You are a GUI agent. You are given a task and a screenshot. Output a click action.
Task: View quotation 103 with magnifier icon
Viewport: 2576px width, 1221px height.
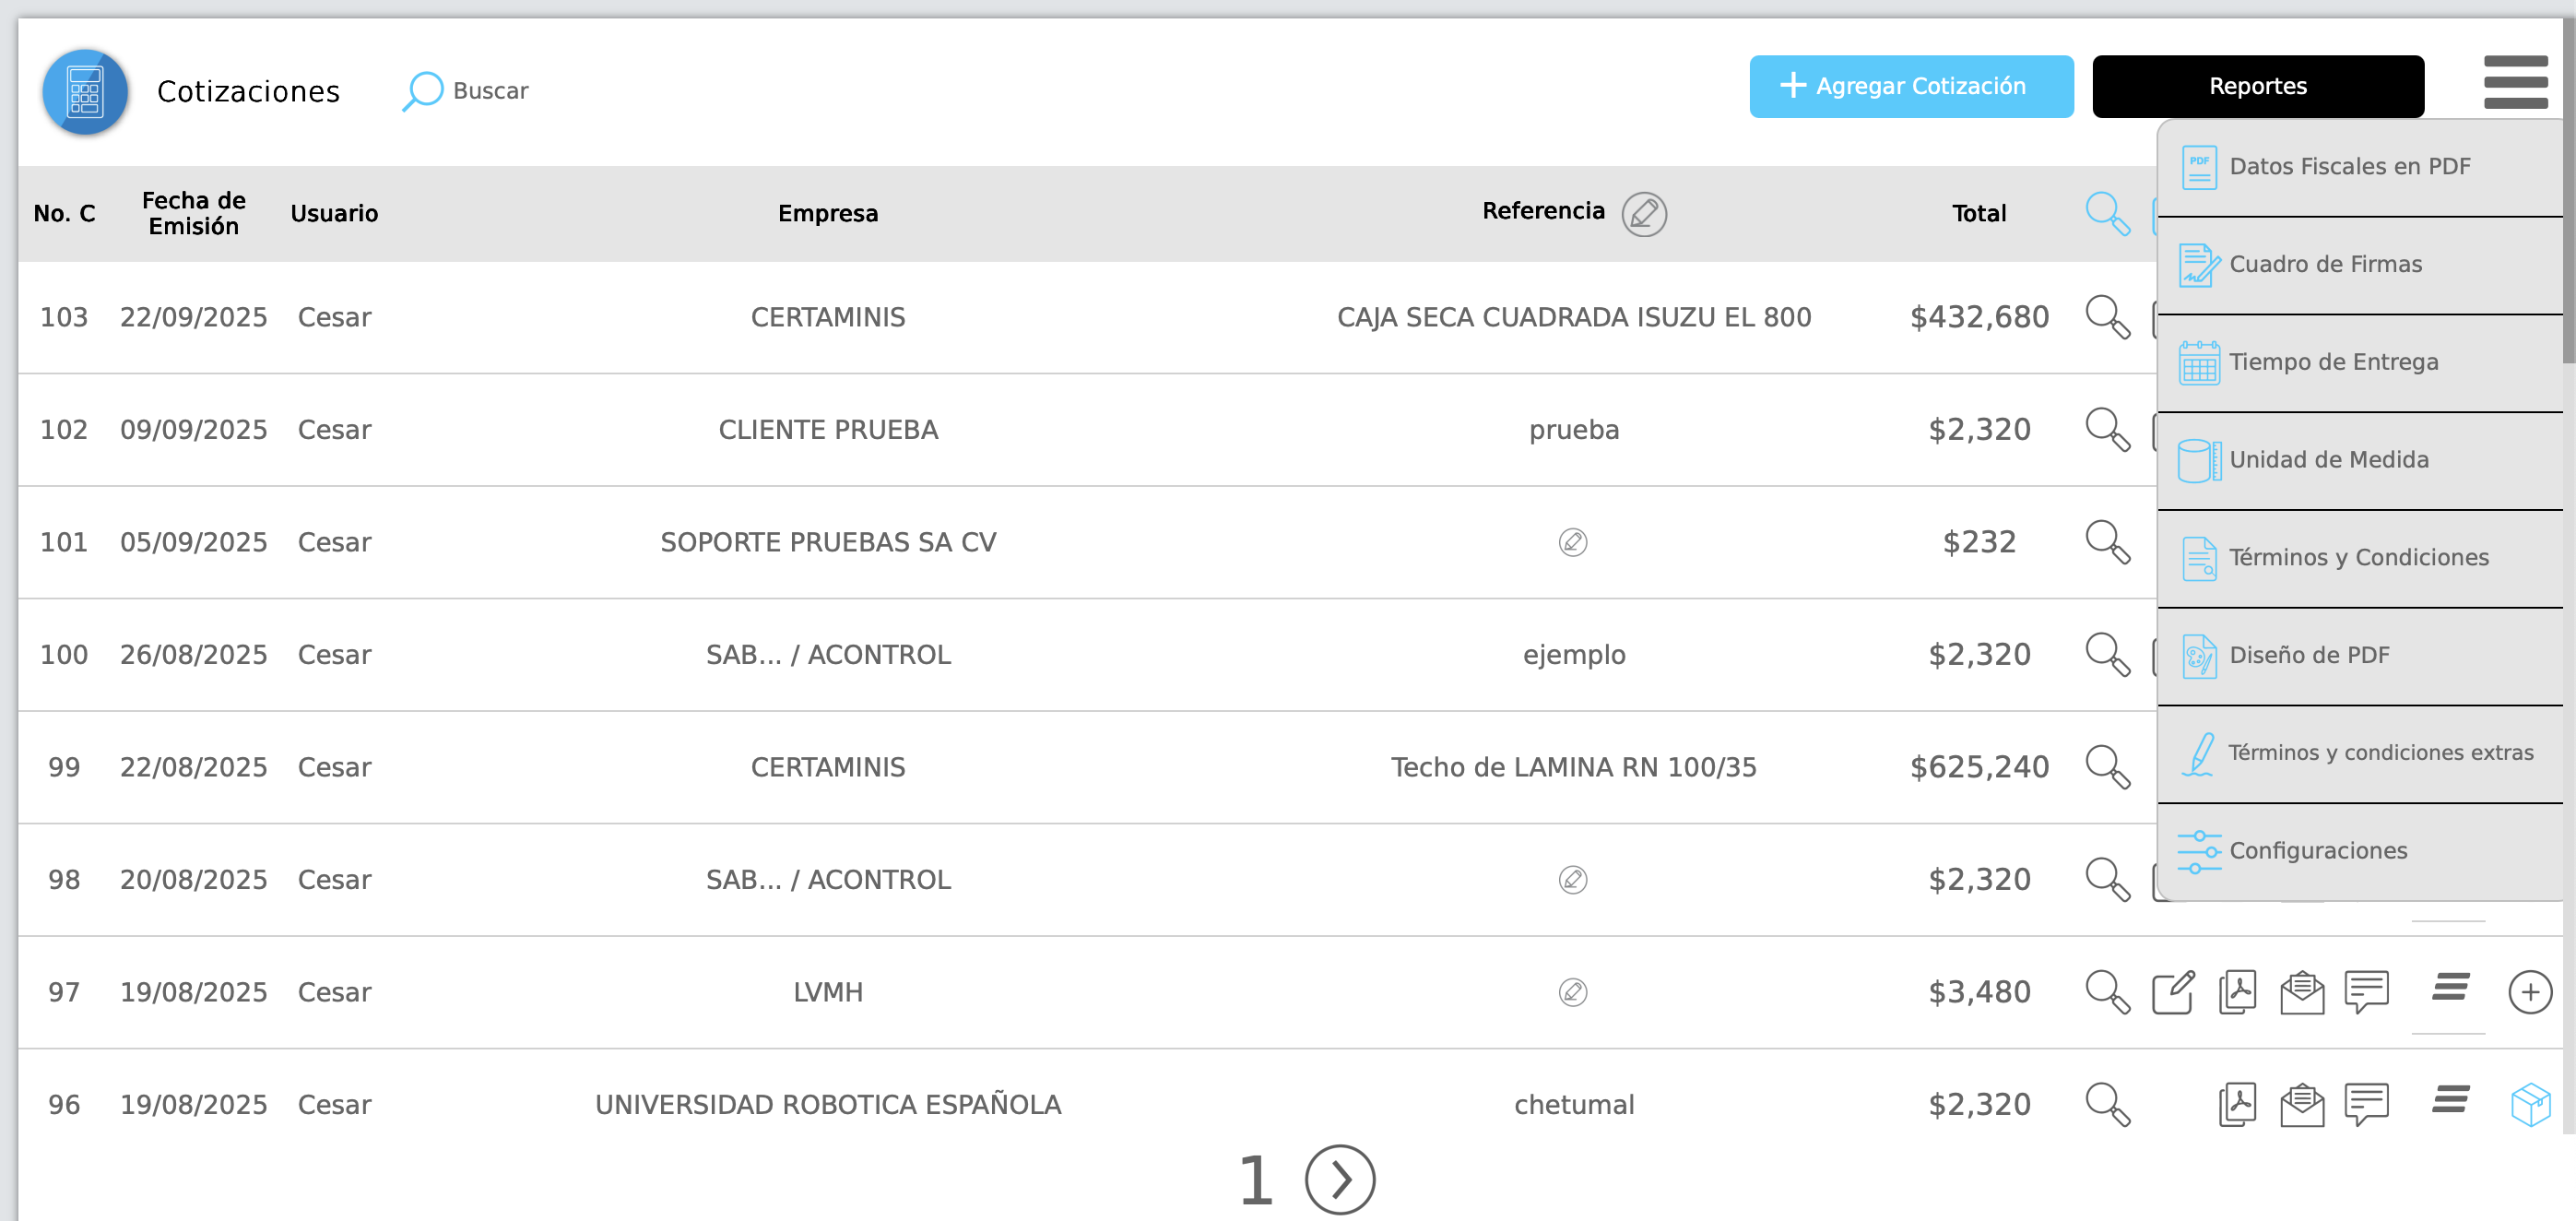(2106, 318)
